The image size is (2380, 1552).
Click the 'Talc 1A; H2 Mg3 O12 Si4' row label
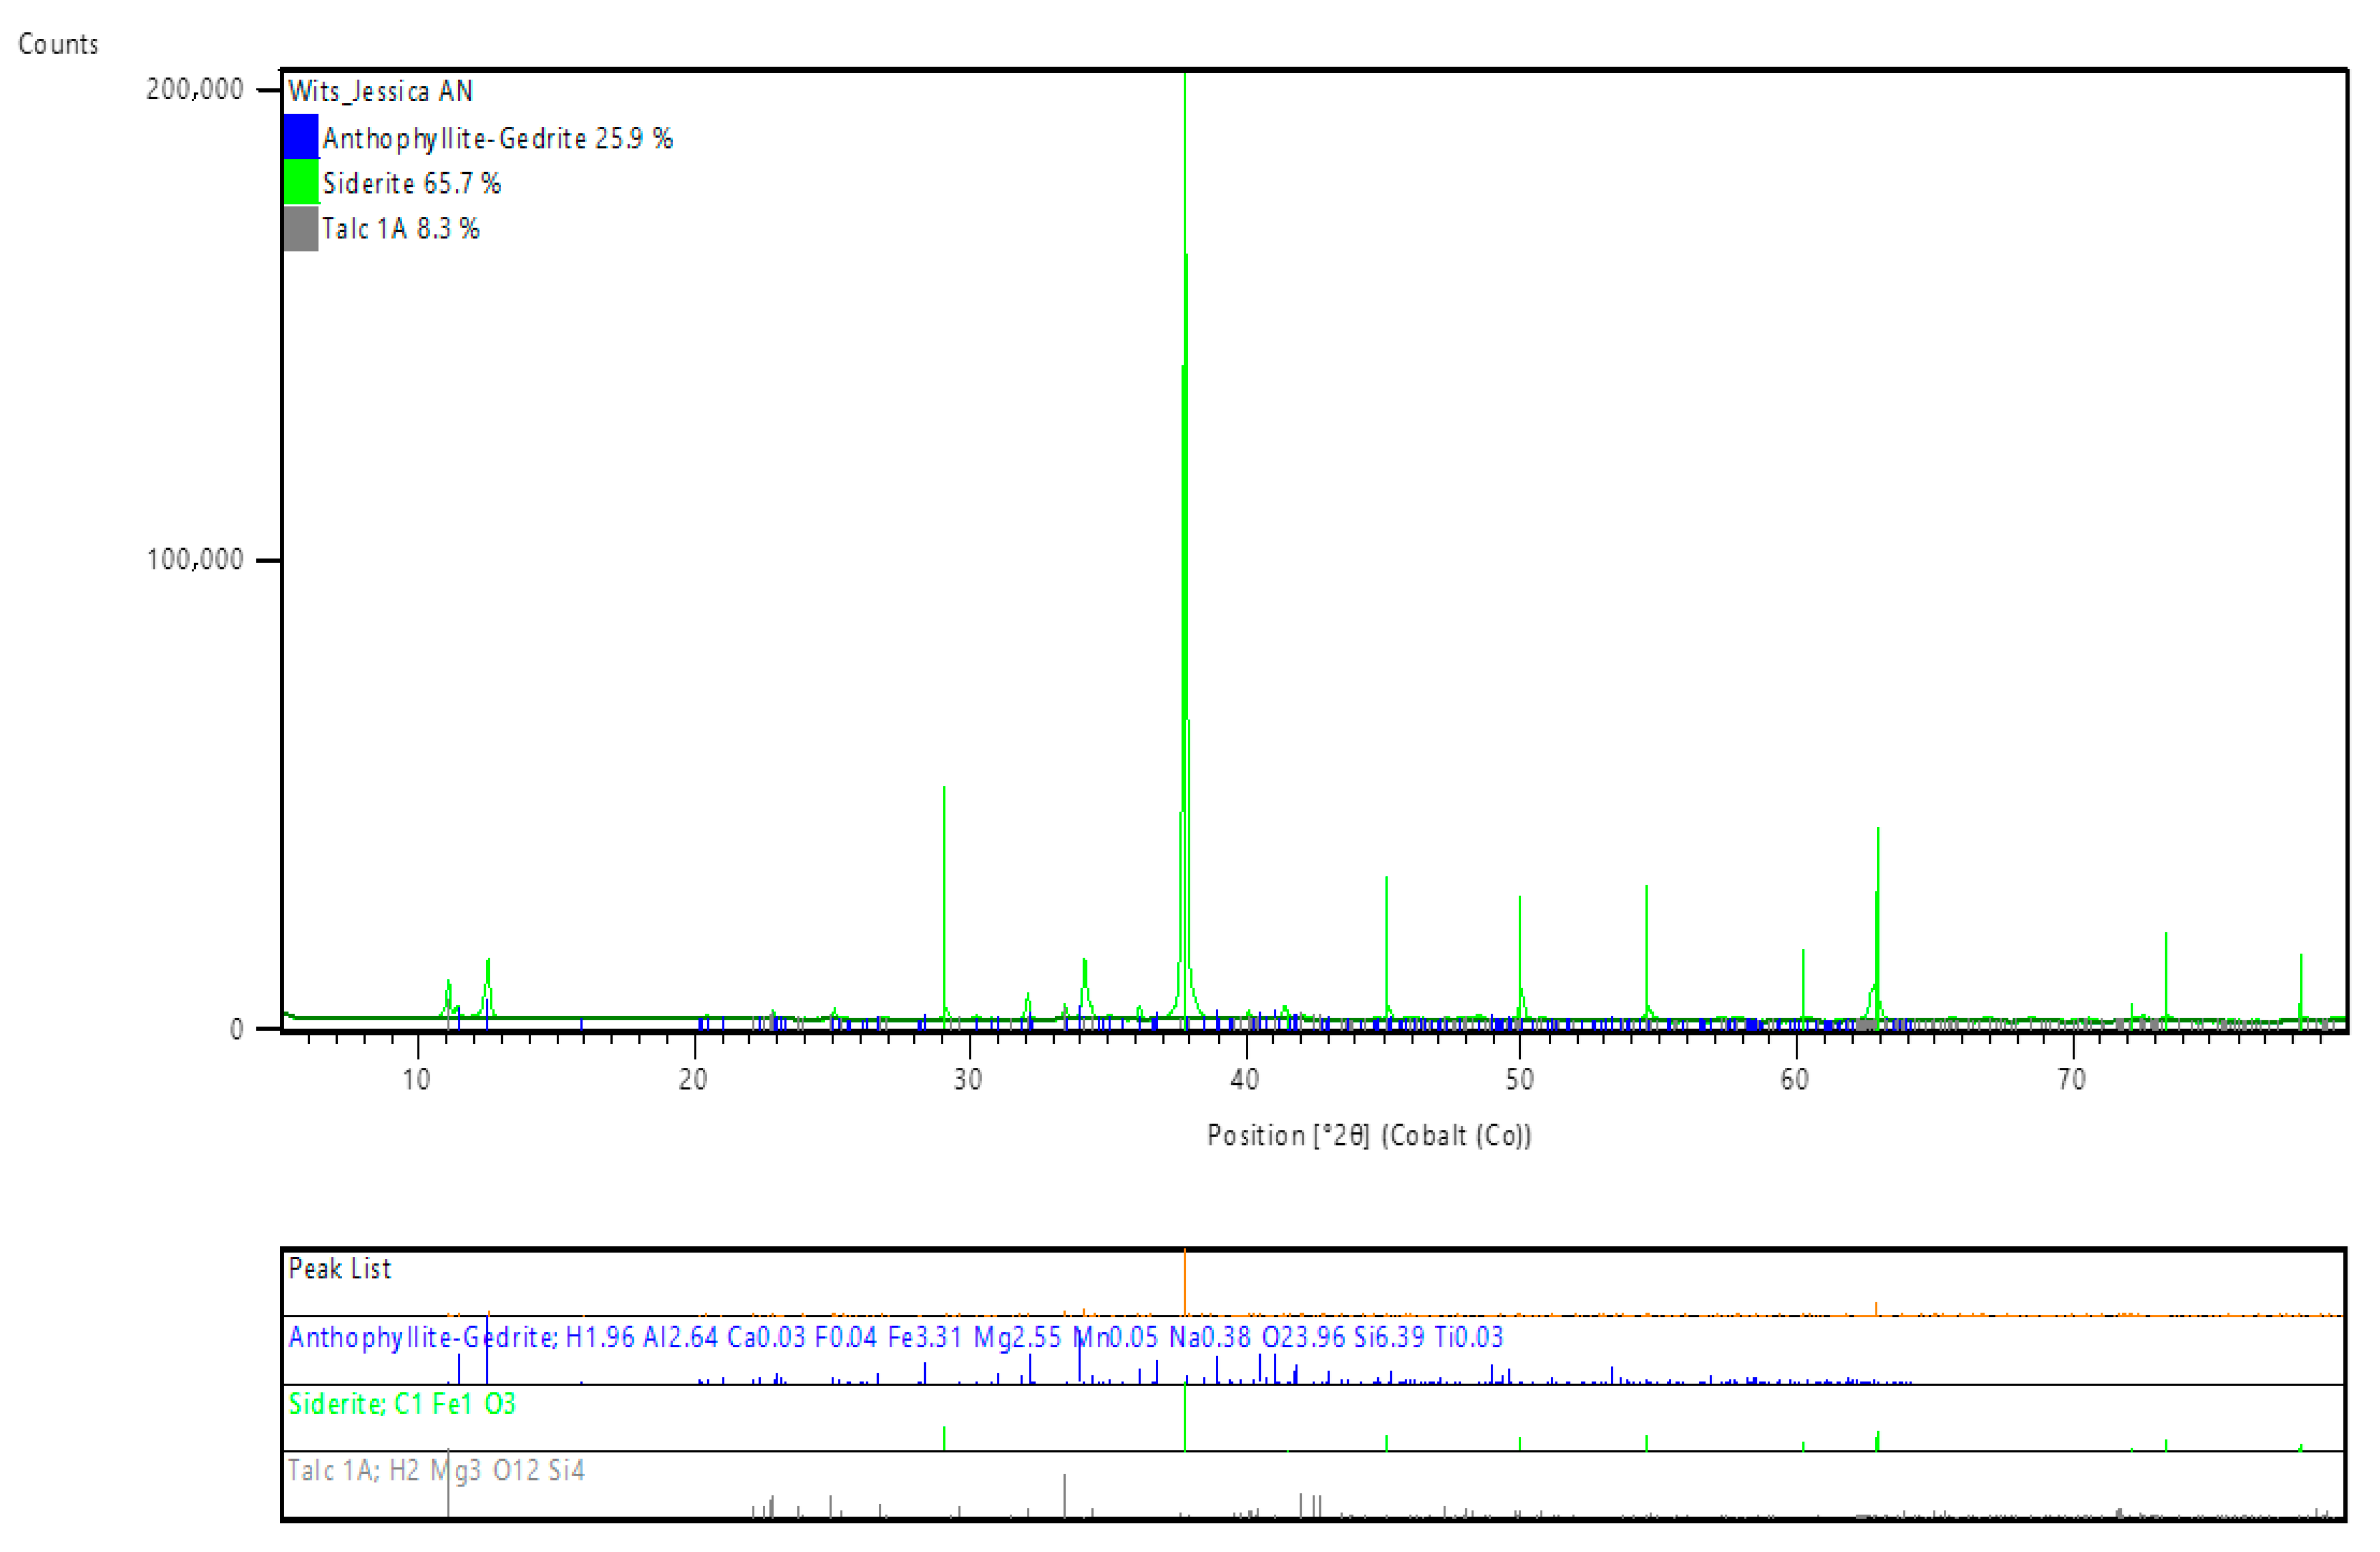click(436, 1470)
